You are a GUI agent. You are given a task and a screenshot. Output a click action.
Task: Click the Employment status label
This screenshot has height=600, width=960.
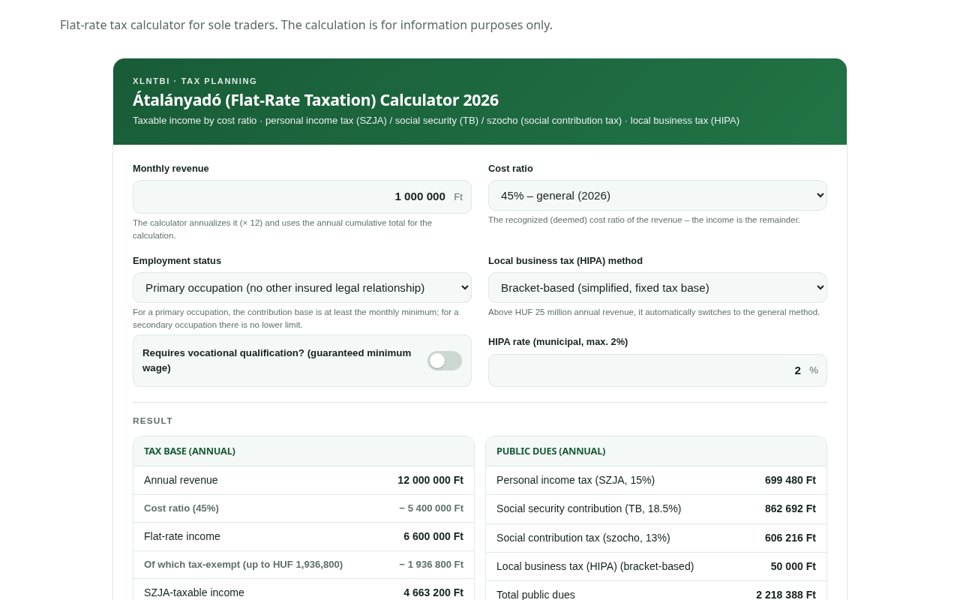177,261
